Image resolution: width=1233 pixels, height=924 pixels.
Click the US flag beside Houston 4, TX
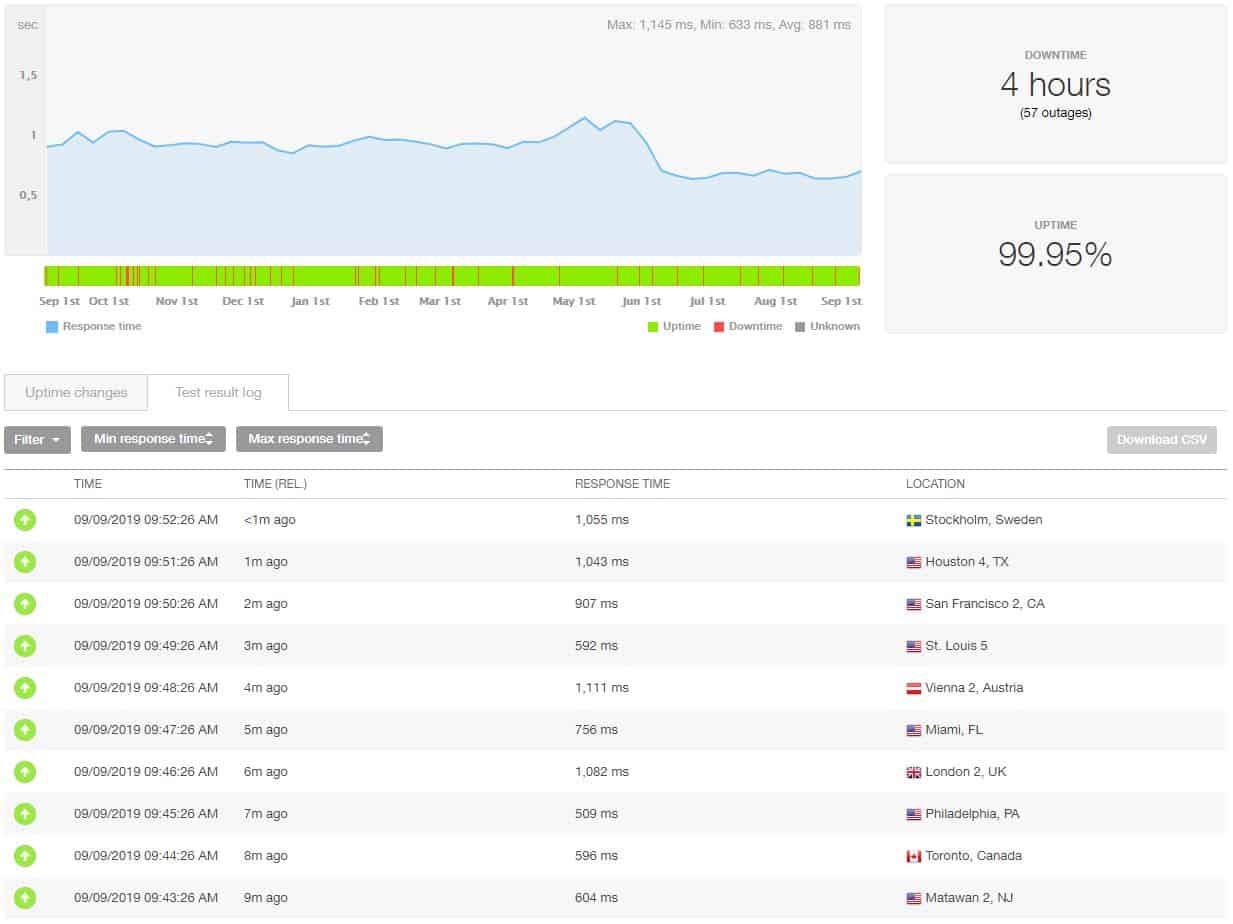[913, 562]
